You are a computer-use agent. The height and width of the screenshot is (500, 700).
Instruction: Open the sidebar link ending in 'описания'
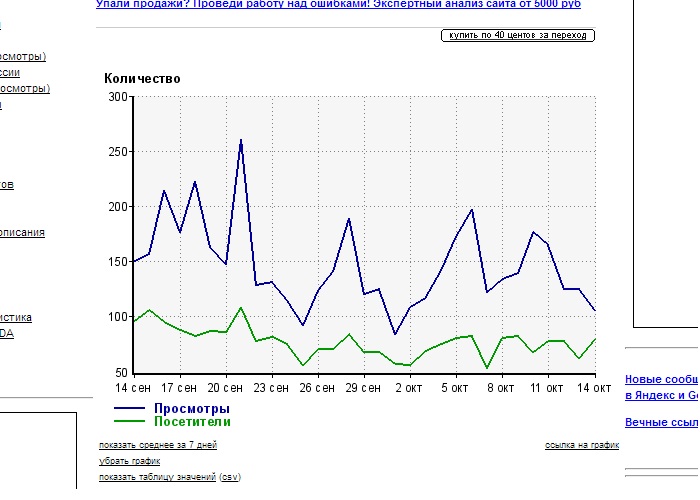pos(22,233)
